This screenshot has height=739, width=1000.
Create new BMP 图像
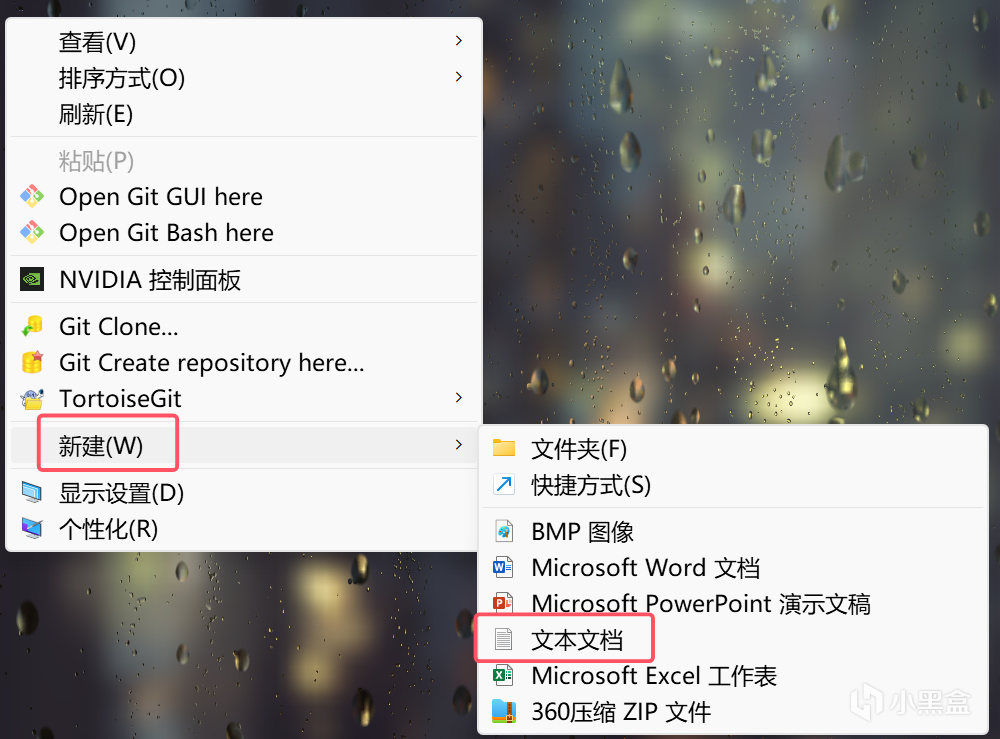pos(733,531)
